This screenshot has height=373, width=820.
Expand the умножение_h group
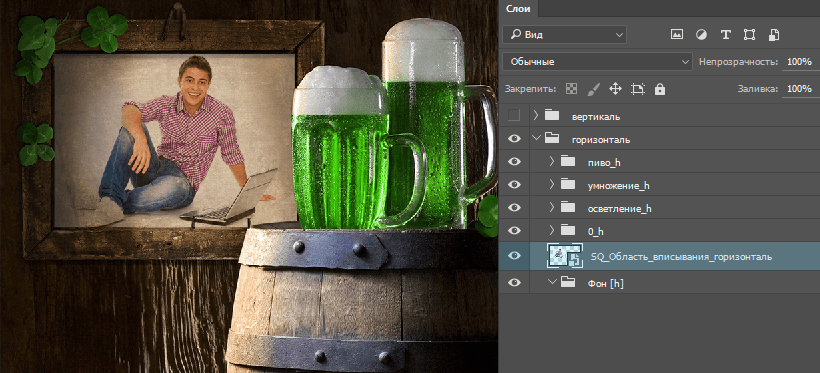552,184
